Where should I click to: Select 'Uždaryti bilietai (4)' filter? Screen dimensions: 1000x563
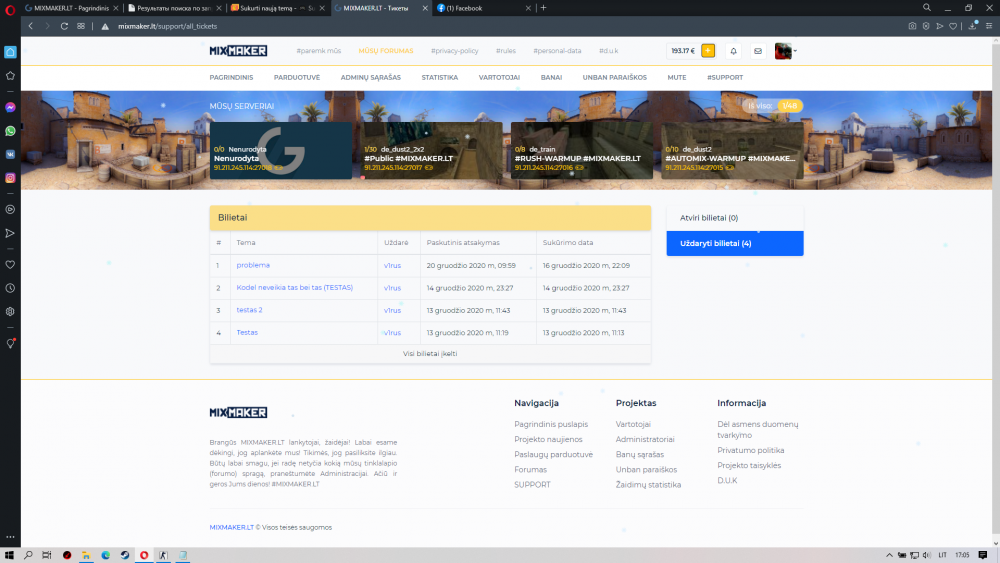point(735,243)
